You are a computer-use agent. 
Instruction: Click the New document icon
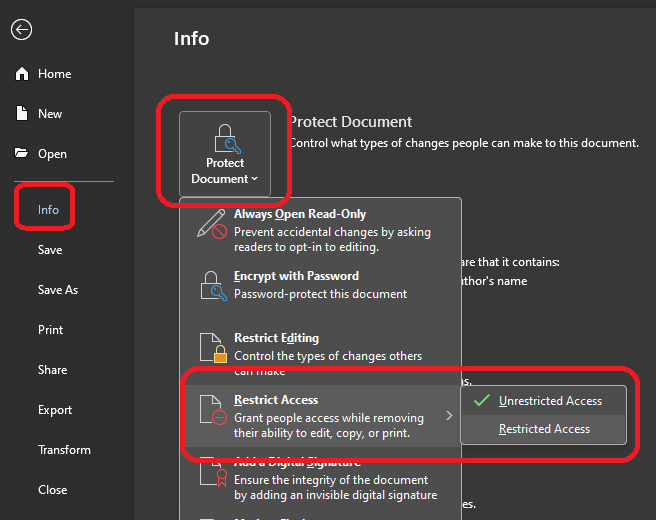(x=22, y=114)
